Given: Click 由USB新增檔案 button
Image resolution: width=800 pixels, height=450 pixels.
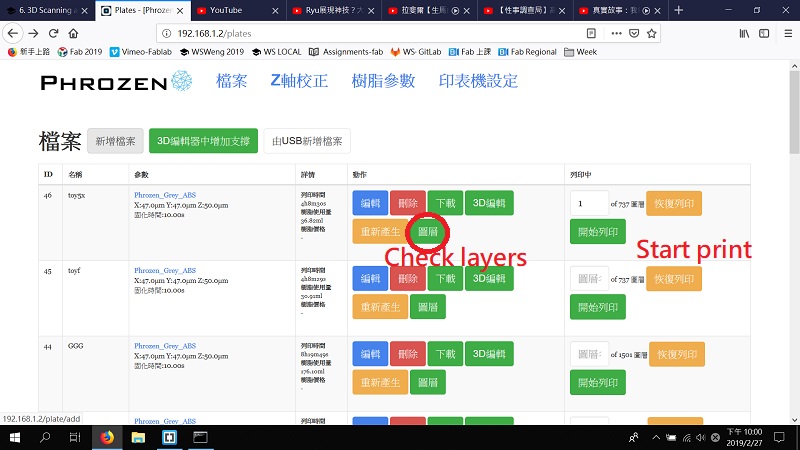Looking at the screenshot, I should coord(307,141).
